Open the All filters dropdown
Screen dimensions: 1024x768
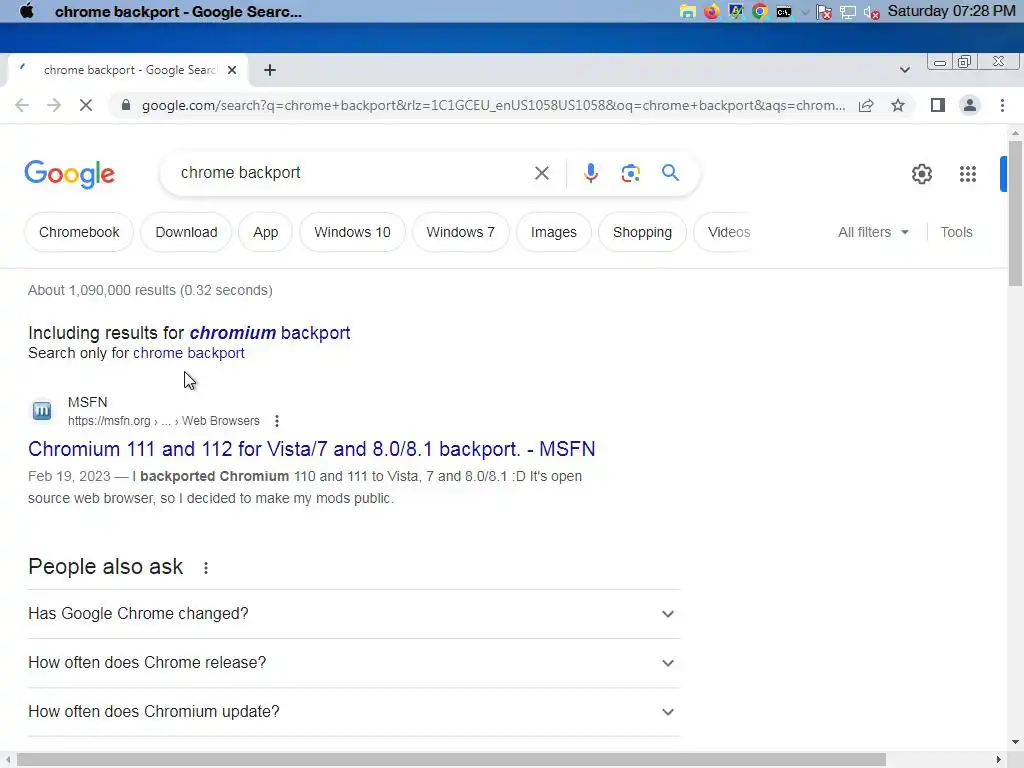[873, 232]
